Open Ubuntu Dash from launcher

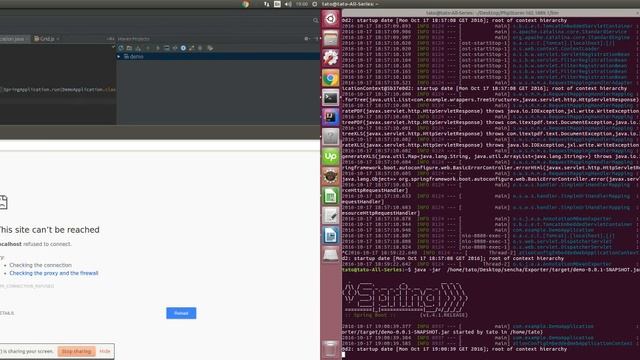(331, 19)
